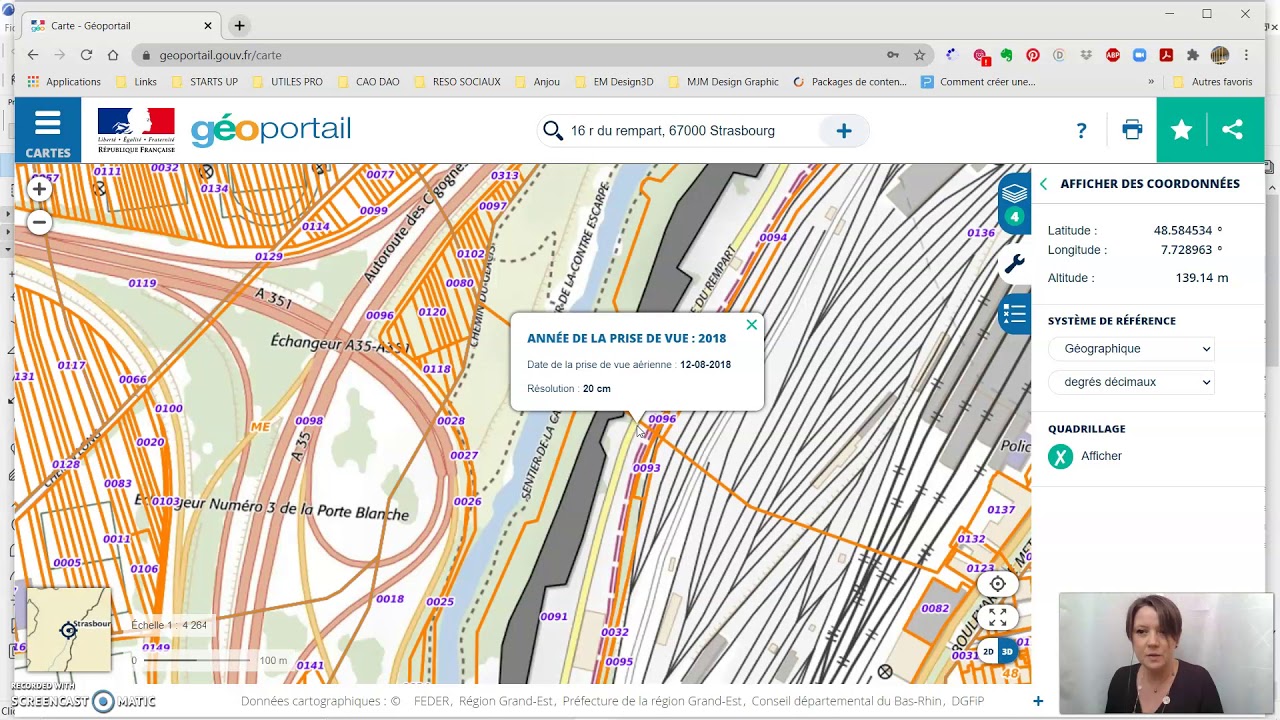The width and height of the screenshot is (1280, 720).
Task: Open Chrome three-dot menu
Action: click(1246, 55)
